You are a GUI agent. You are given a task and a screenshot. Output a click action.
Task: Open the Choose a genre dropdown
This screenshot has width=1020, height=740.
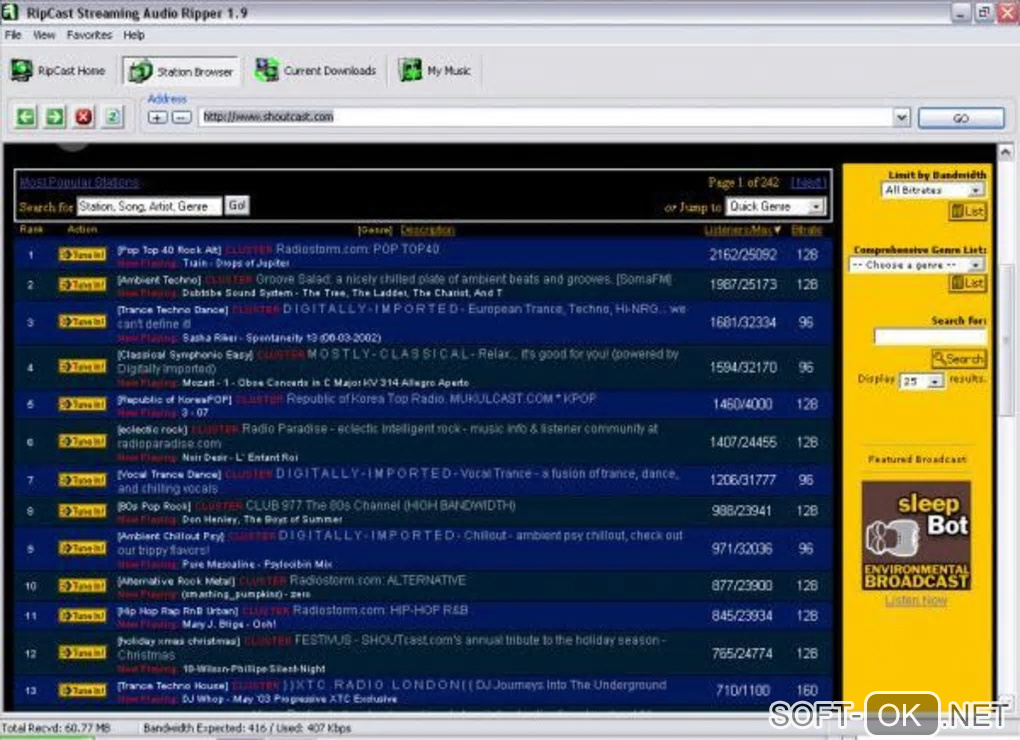[x=915, y=265]
